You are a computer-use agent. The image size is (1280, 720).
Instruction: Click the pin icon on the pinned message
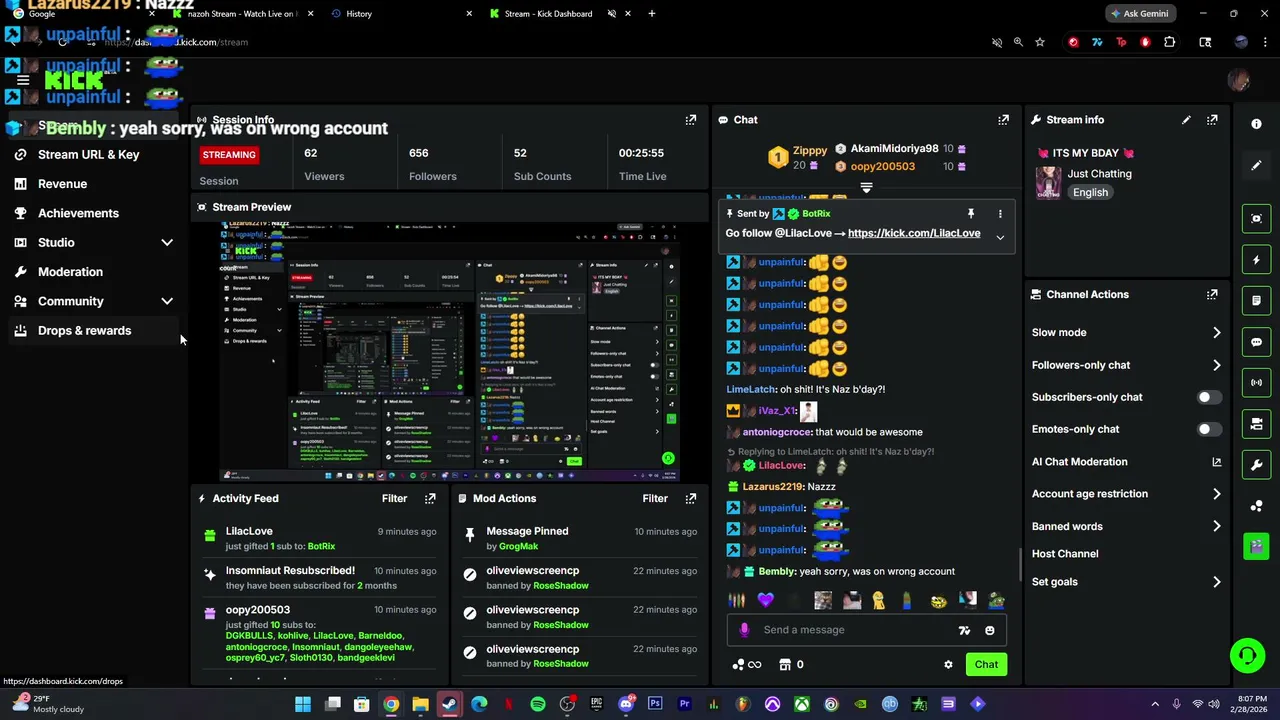point(970,214)
